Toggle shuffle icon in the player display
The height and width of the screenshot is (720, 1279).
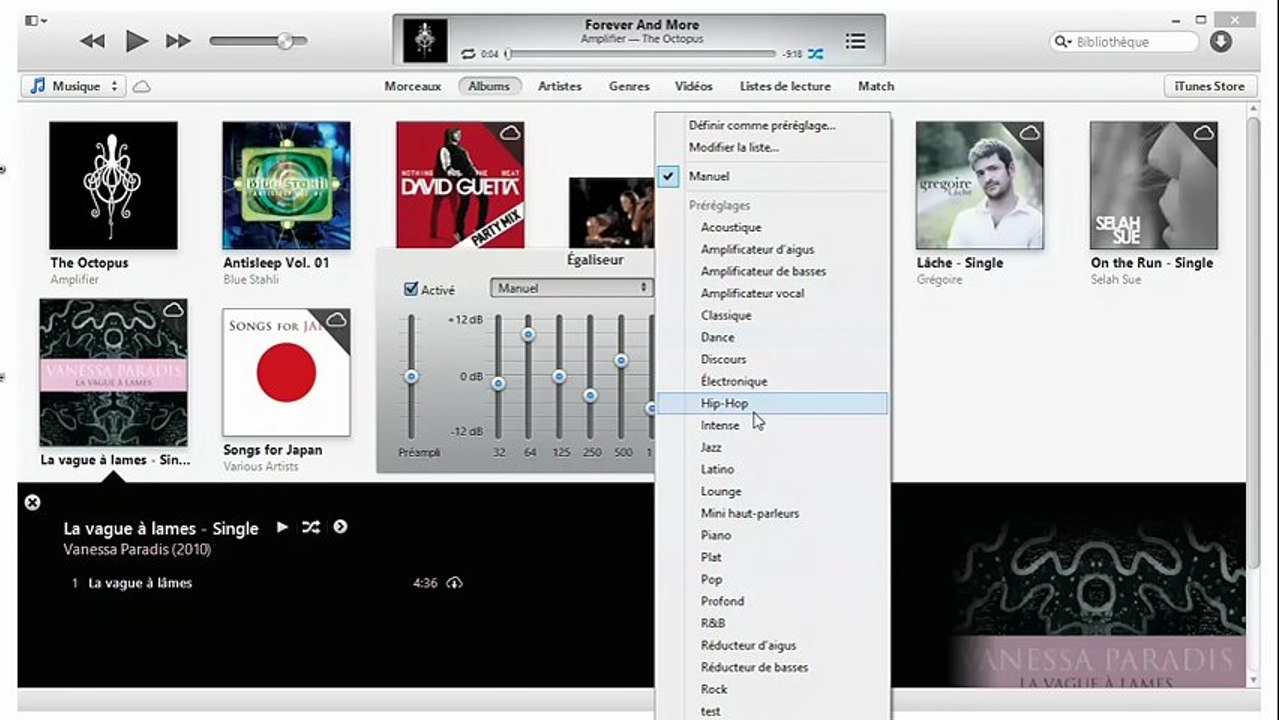[816, 54]
